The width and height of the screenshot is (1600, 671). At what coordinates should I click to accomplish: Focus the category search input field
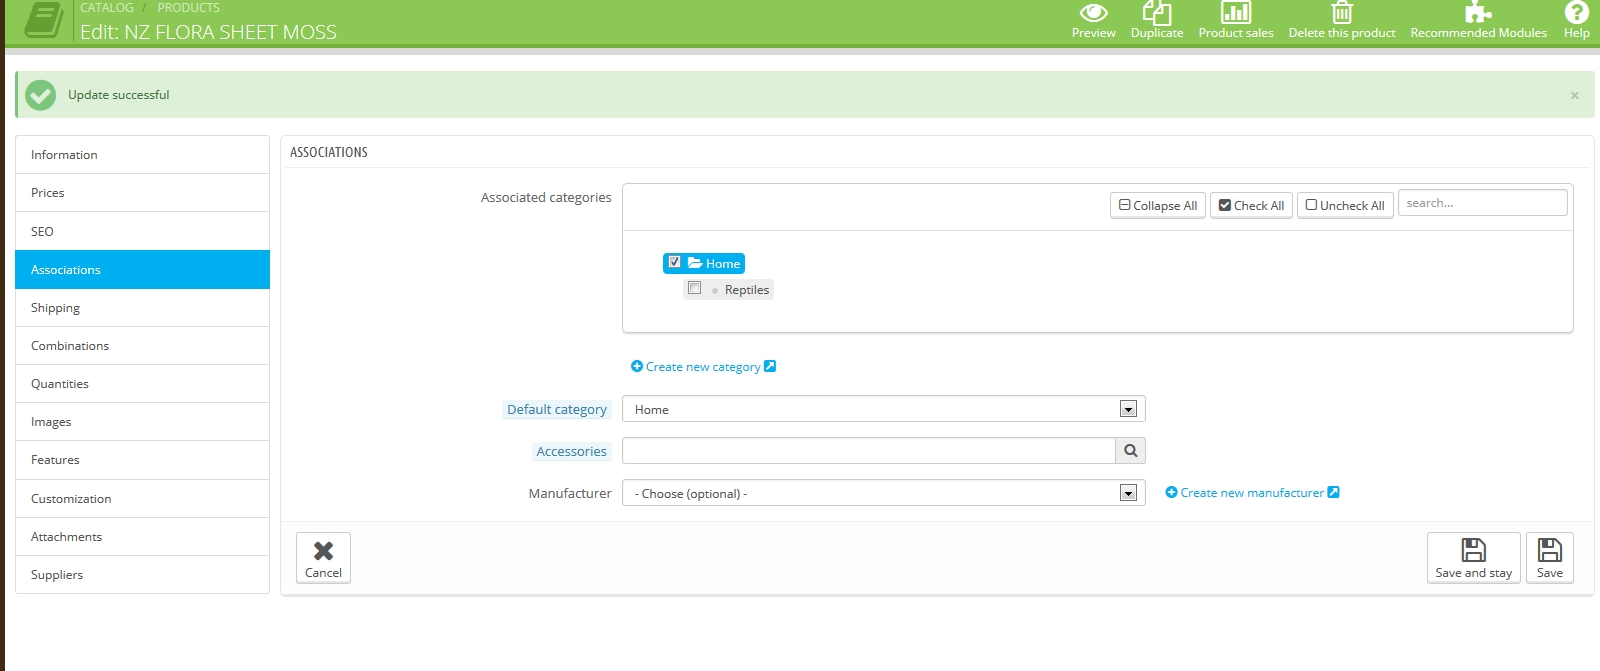1482,203
